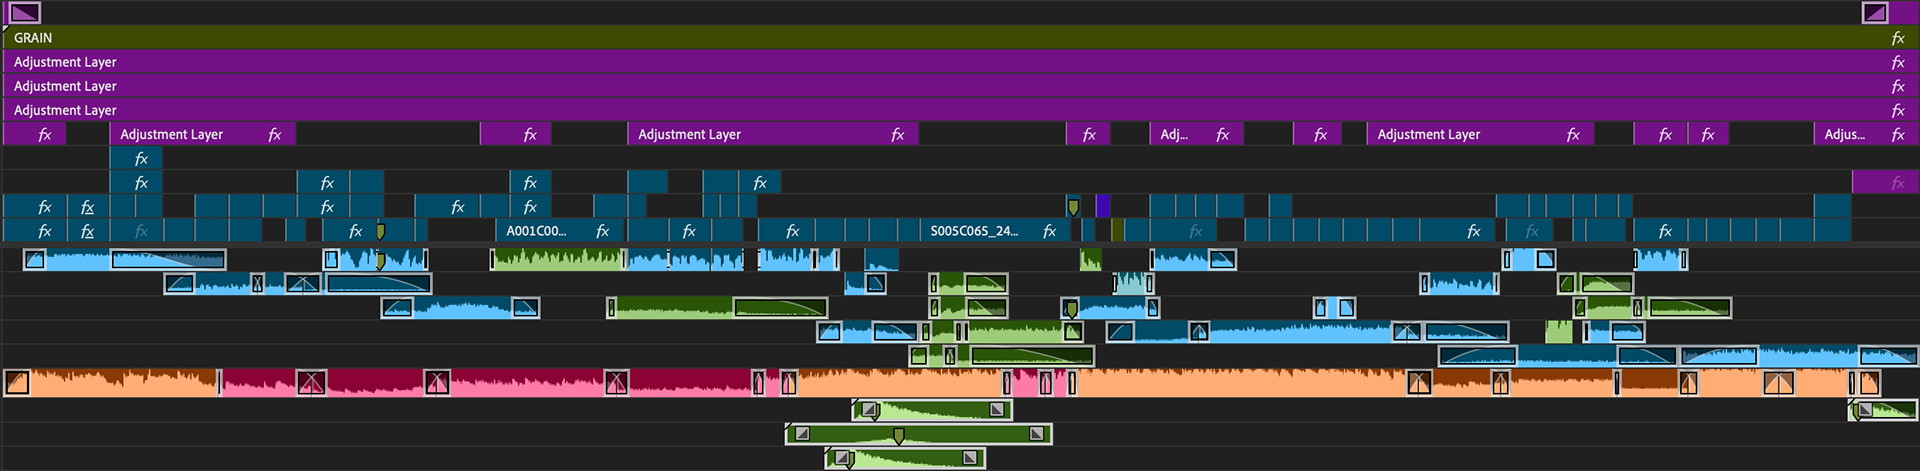
Task: Click the fx badge on the 'Adjus...' clip
Action: 1897,134
